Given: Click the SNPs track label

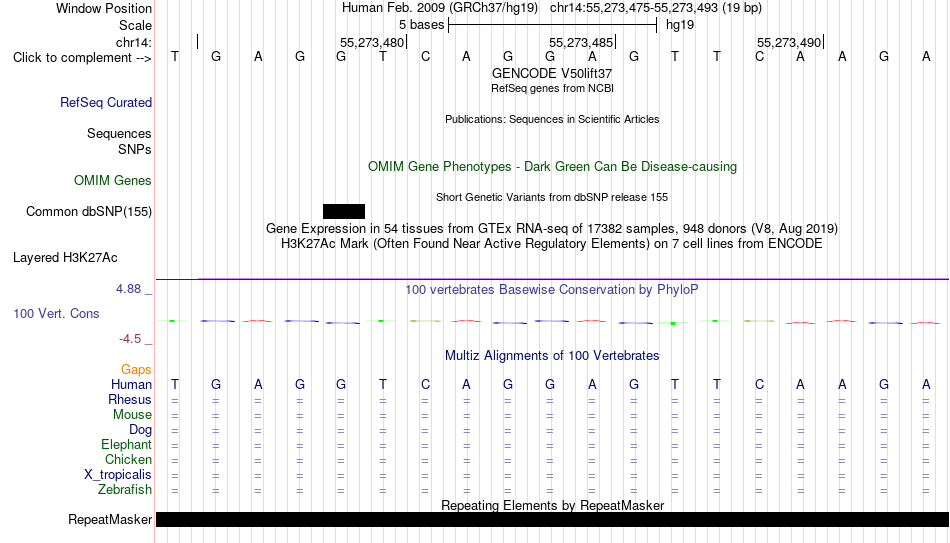Looking at the screenshot, I should tap(135, 149).
